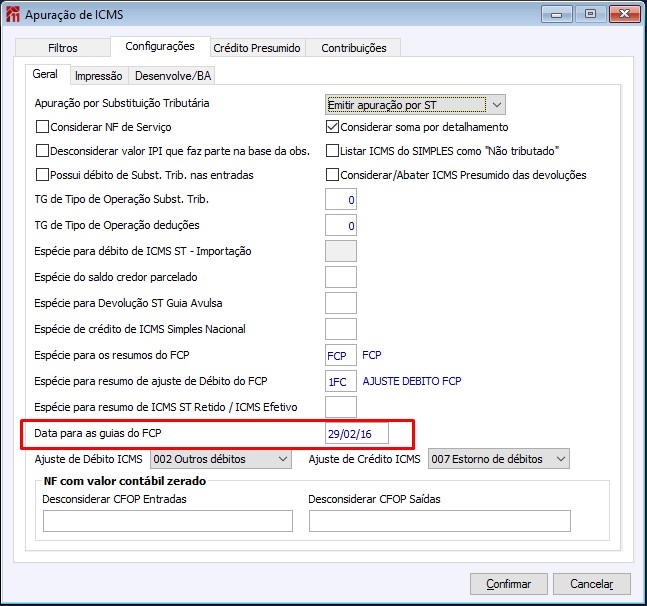Open the Emitir apuração por ST dropdown
Viewport: 647px width, 606px height.
(x=415, y=105)
